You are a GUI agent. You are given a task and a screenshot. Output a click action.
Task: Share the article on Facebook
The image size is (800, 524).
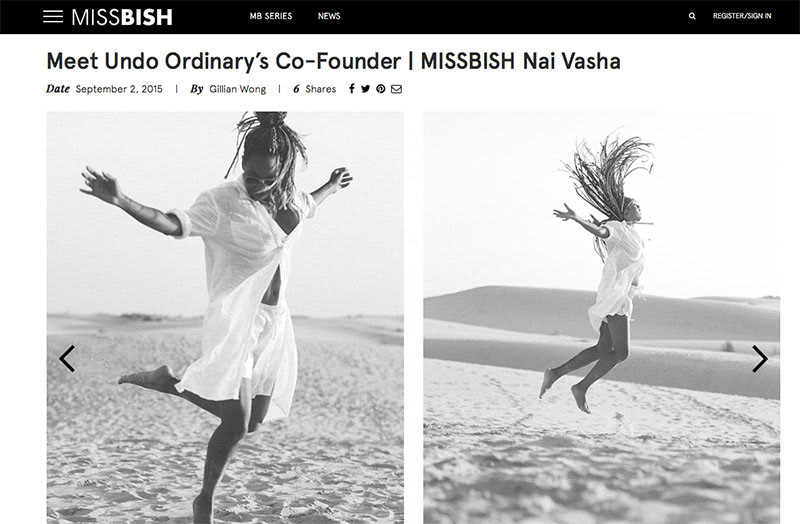point(352,89)
